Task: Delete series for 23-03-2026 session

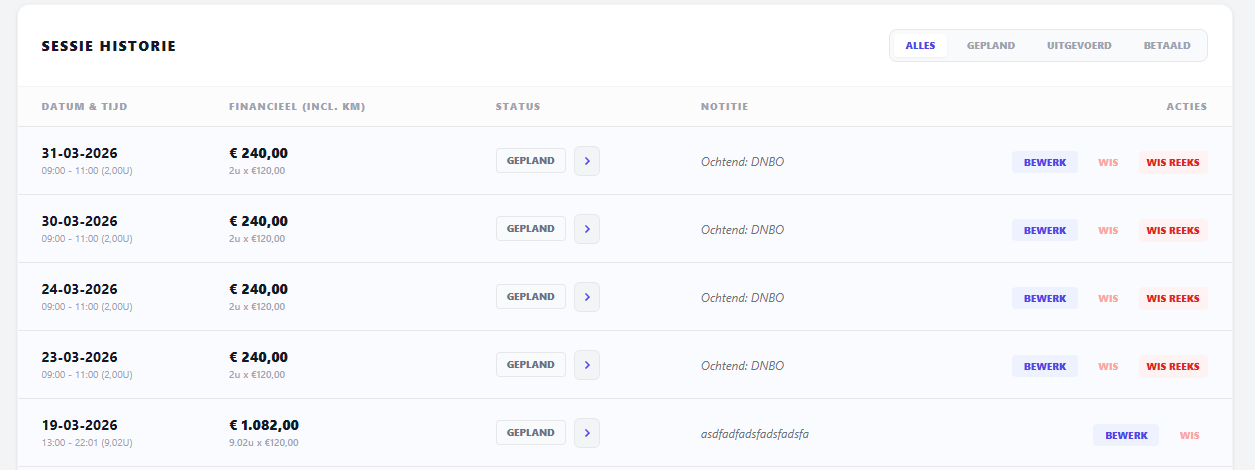Action: click(x=1173, y=366)
